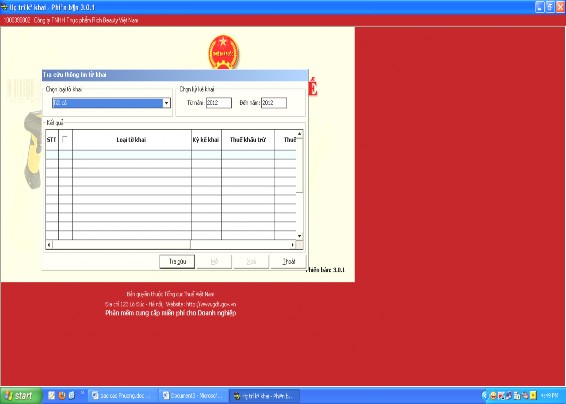Switch to 'Document3 - Microsoft' taskbar window

pos(193,396)
